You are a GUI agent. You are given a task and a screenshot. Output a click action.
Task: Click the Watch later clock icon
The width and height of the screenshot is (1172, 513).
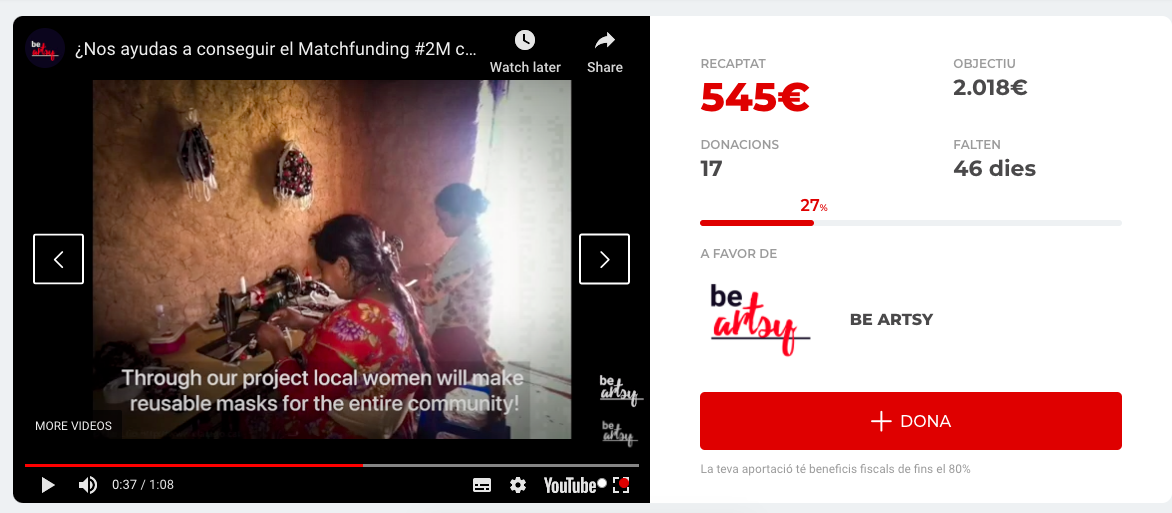point(525,40)
